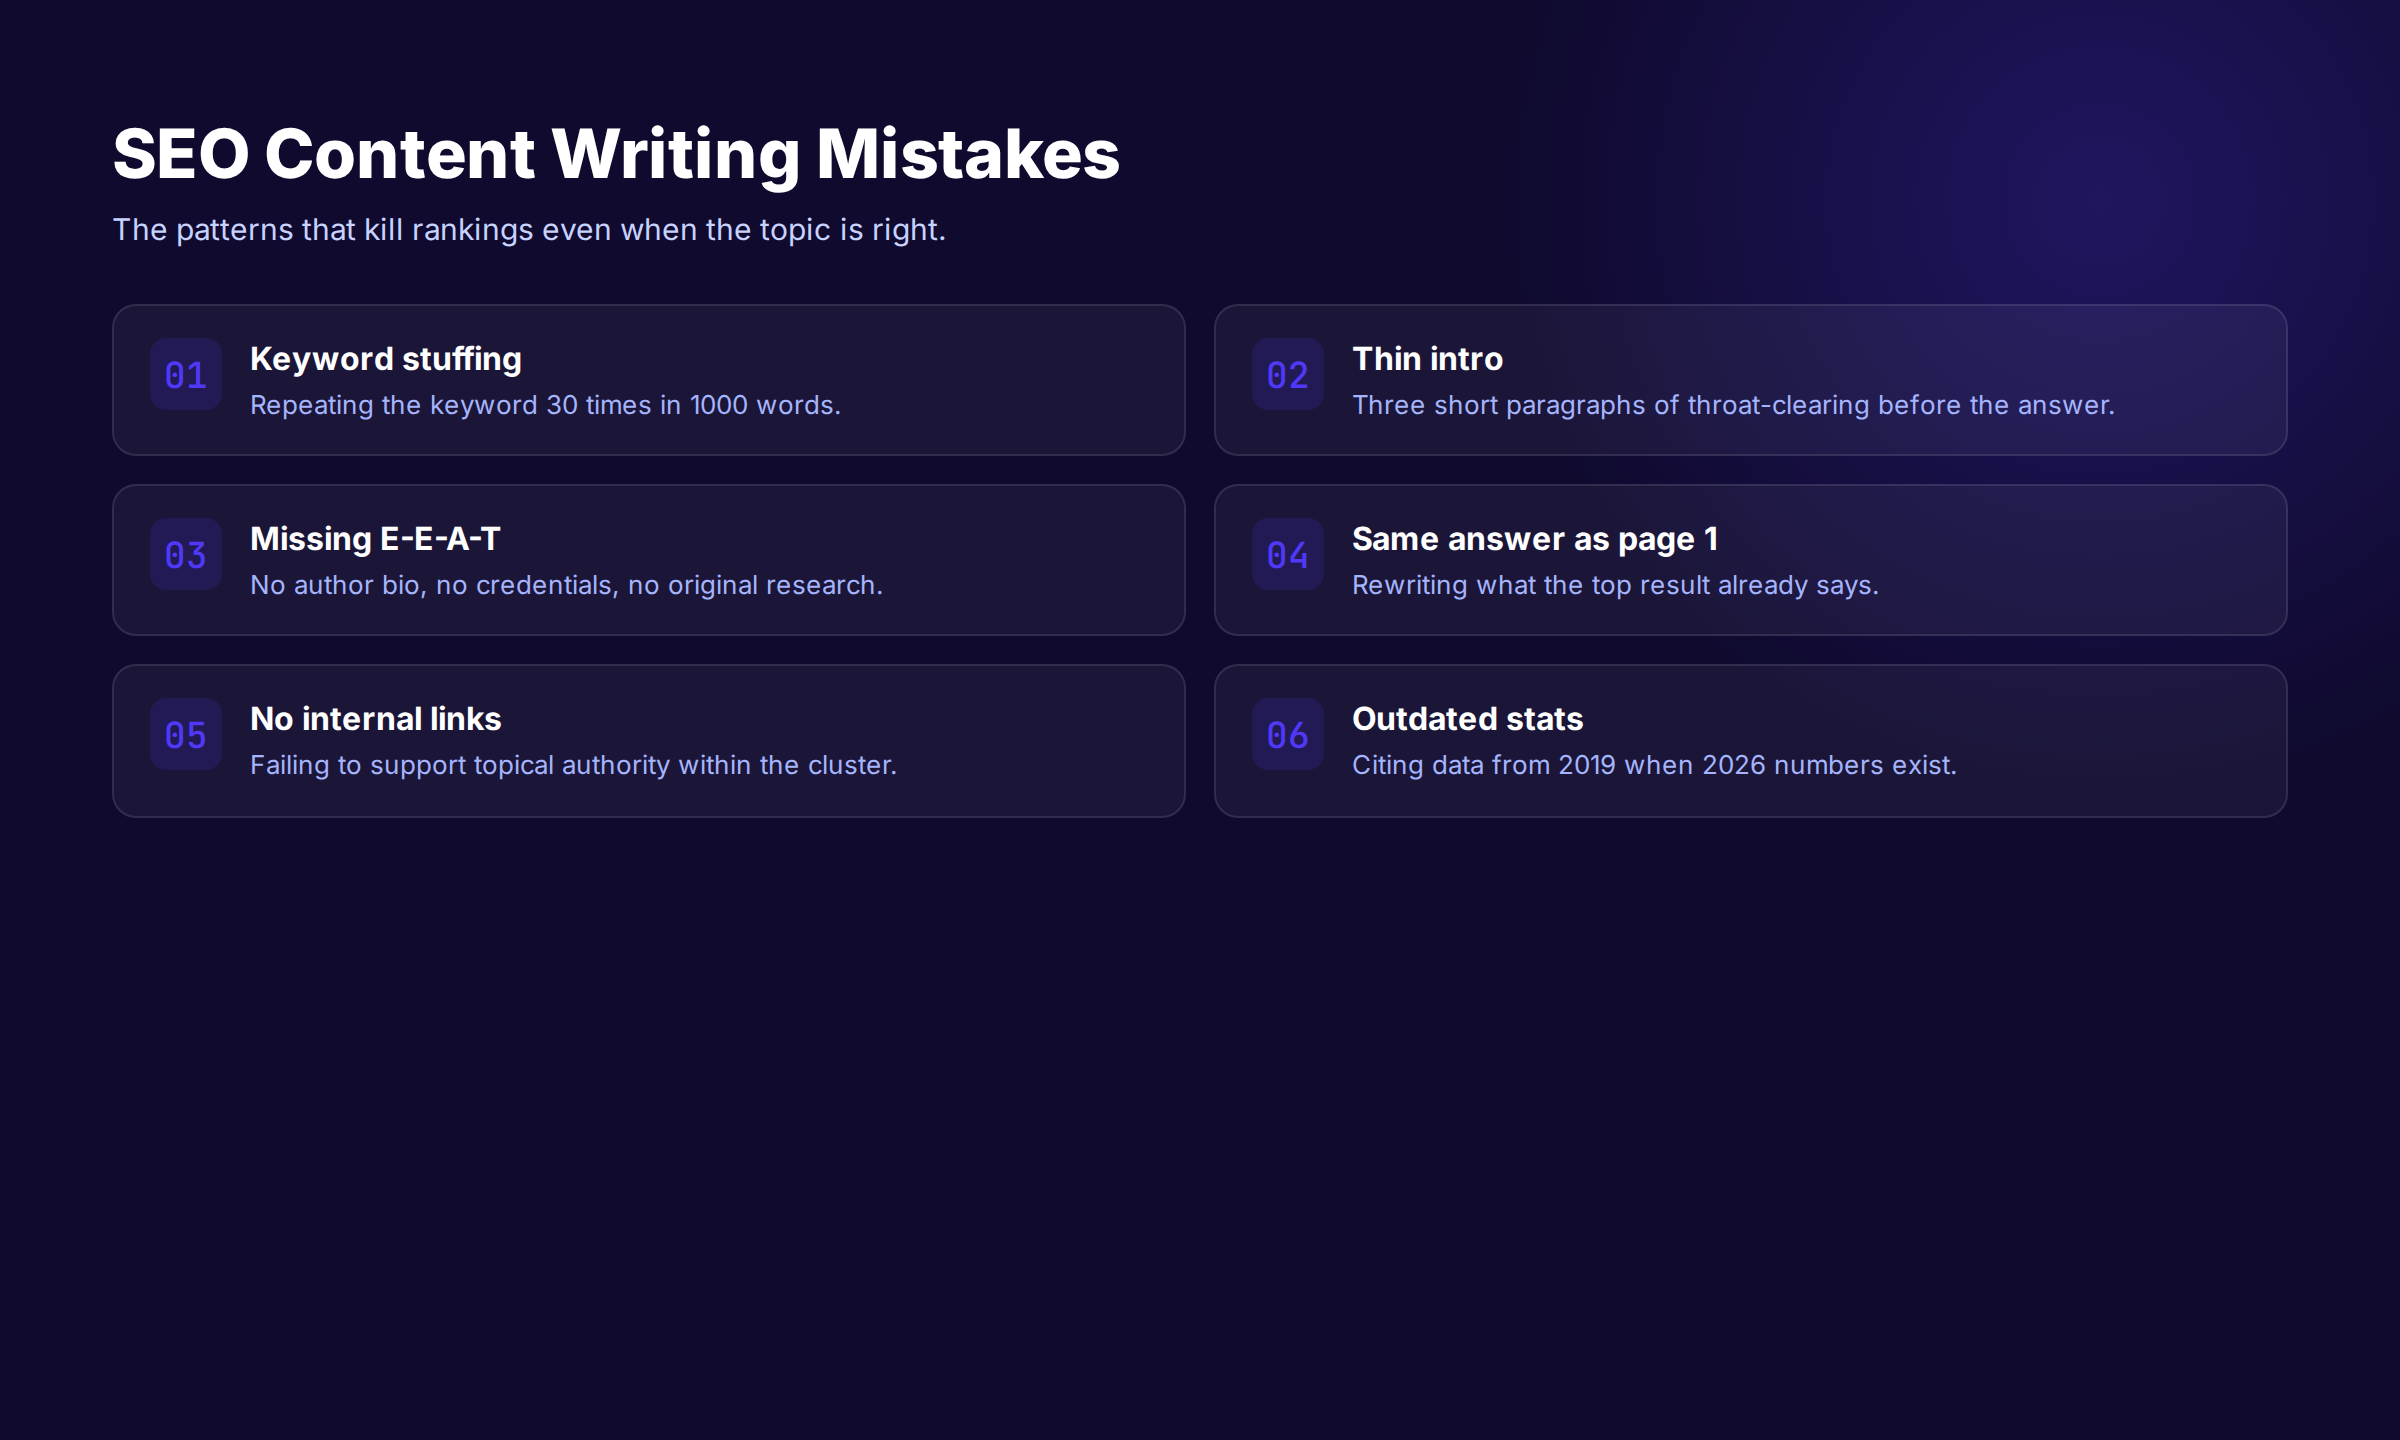Click "Failing to support topical authority" text
2400x1440 pixels.
573,765
